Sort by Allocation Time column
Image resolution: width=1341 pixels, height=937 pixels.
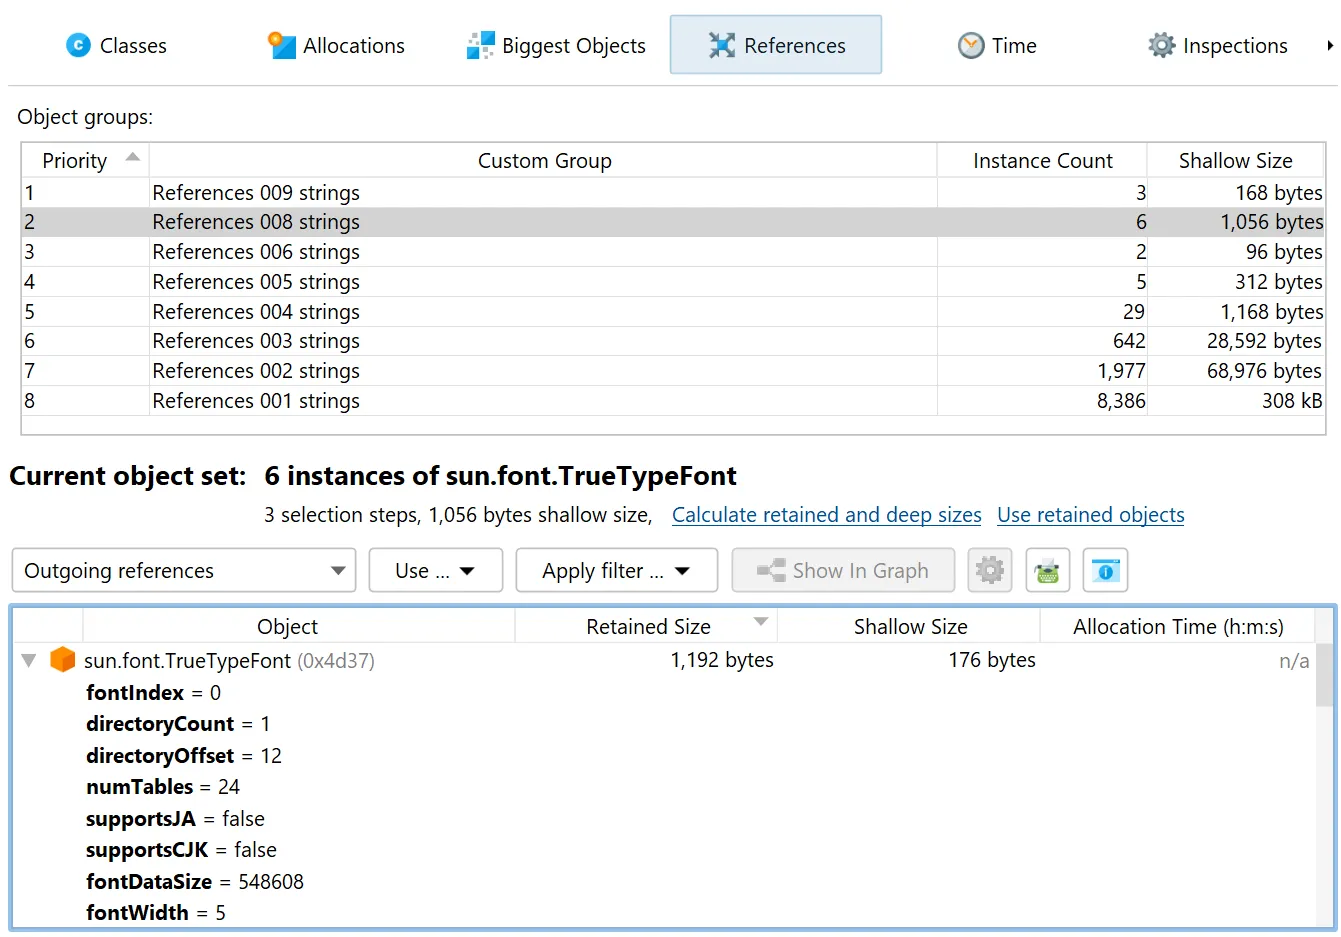[x=1177, y=627]
